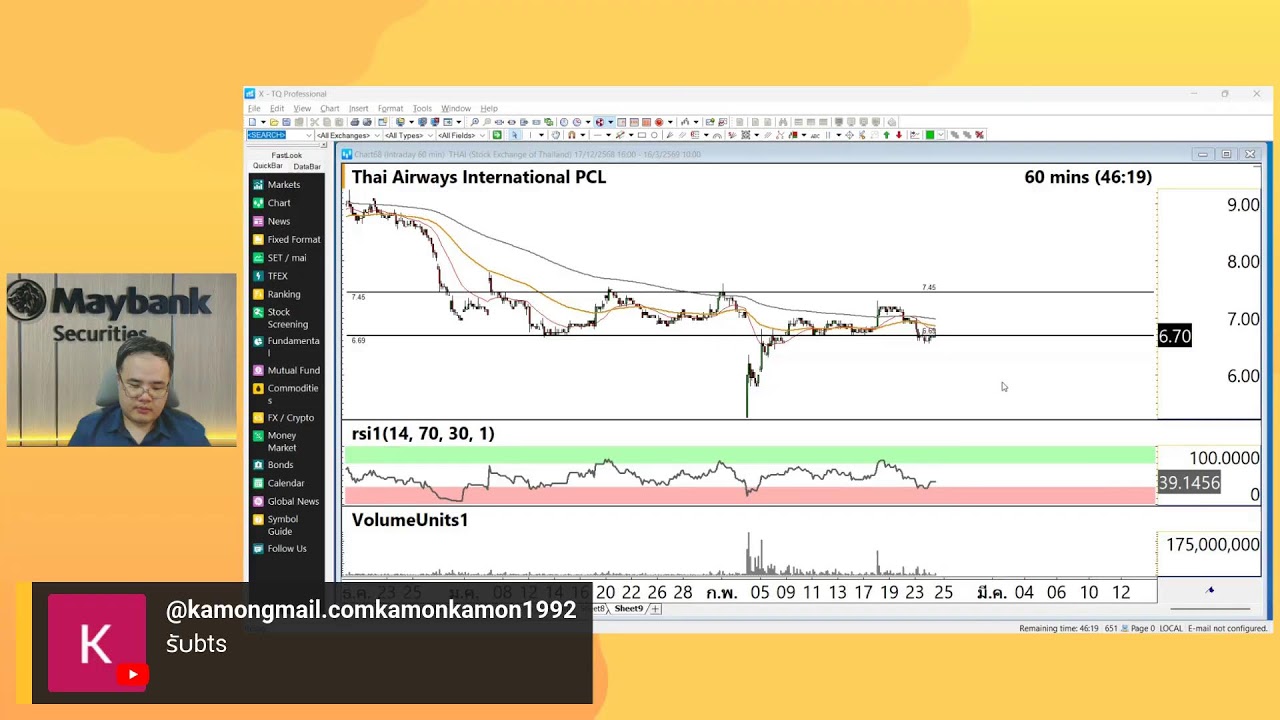Screen dimensions: 1280x720
Task: Open the Chart item in the sidebar
Action: click(279, 203)
